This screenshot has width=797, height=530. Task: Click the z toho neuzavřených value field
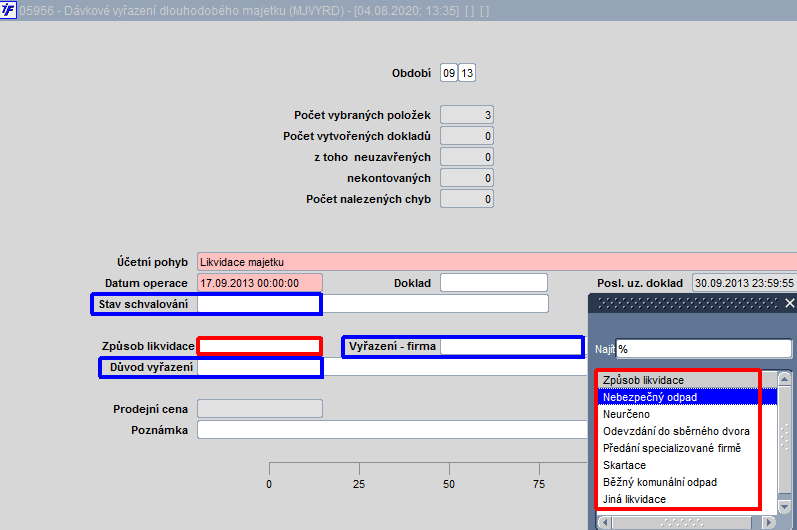[467, 157]
